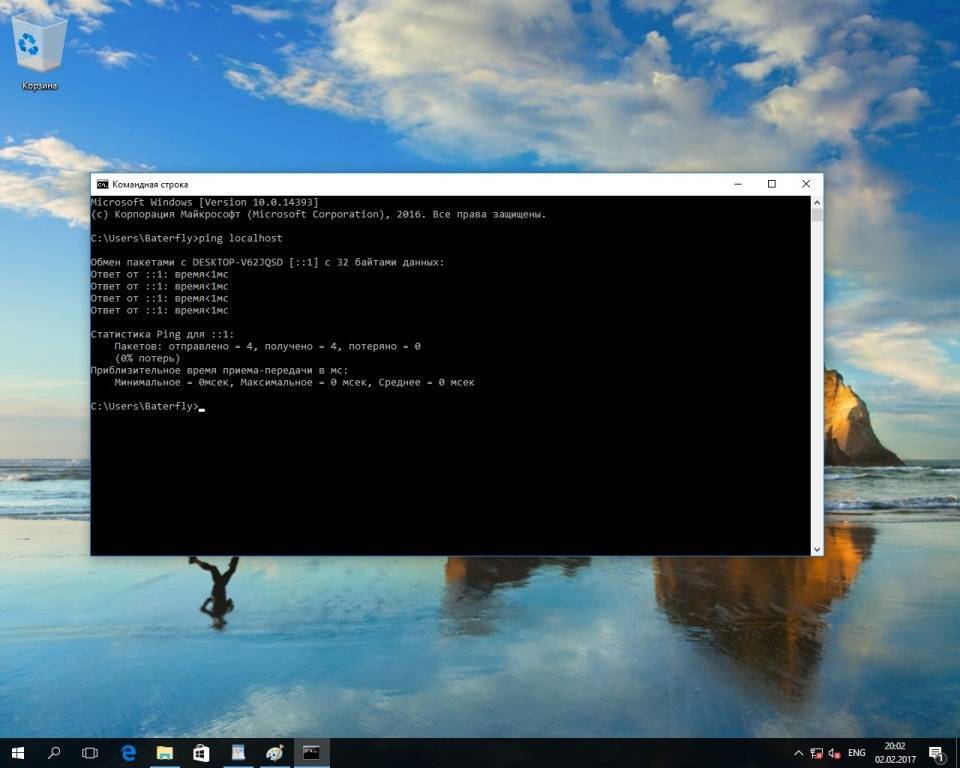Open the clock and date flyout
This screenshot has height=768, width=960.
click(x=894, y=752)
